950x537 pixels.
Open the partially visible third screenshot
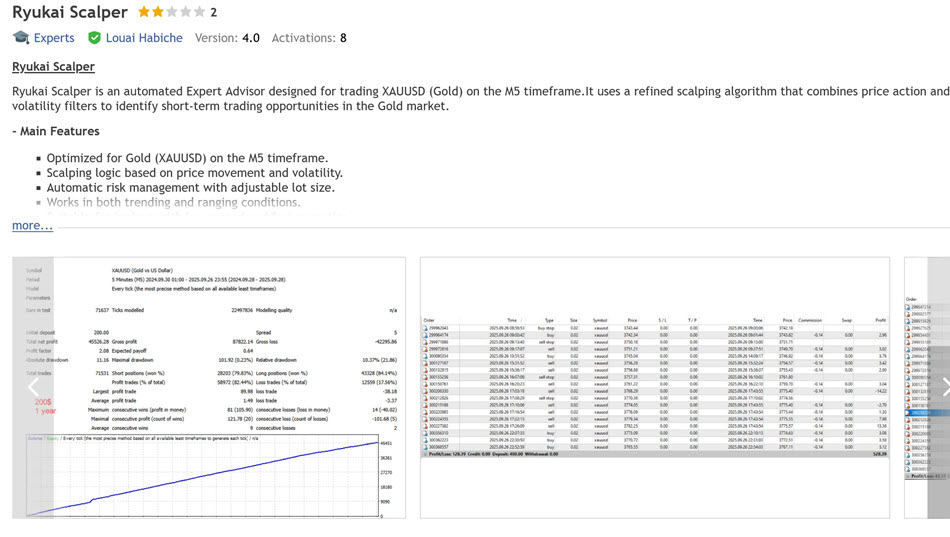pyautogui.click(x=927, y=388)
